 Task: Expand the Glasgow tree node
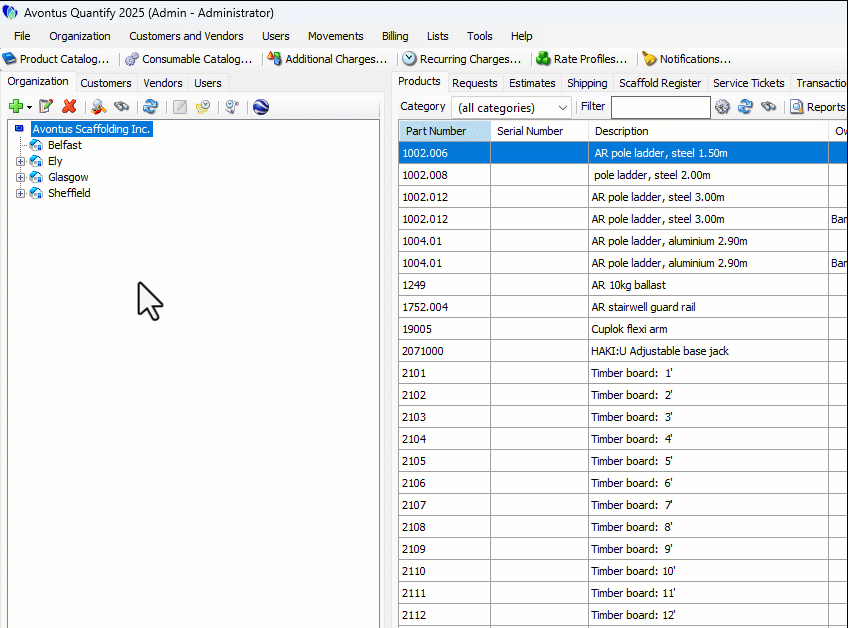coord(20,177)
